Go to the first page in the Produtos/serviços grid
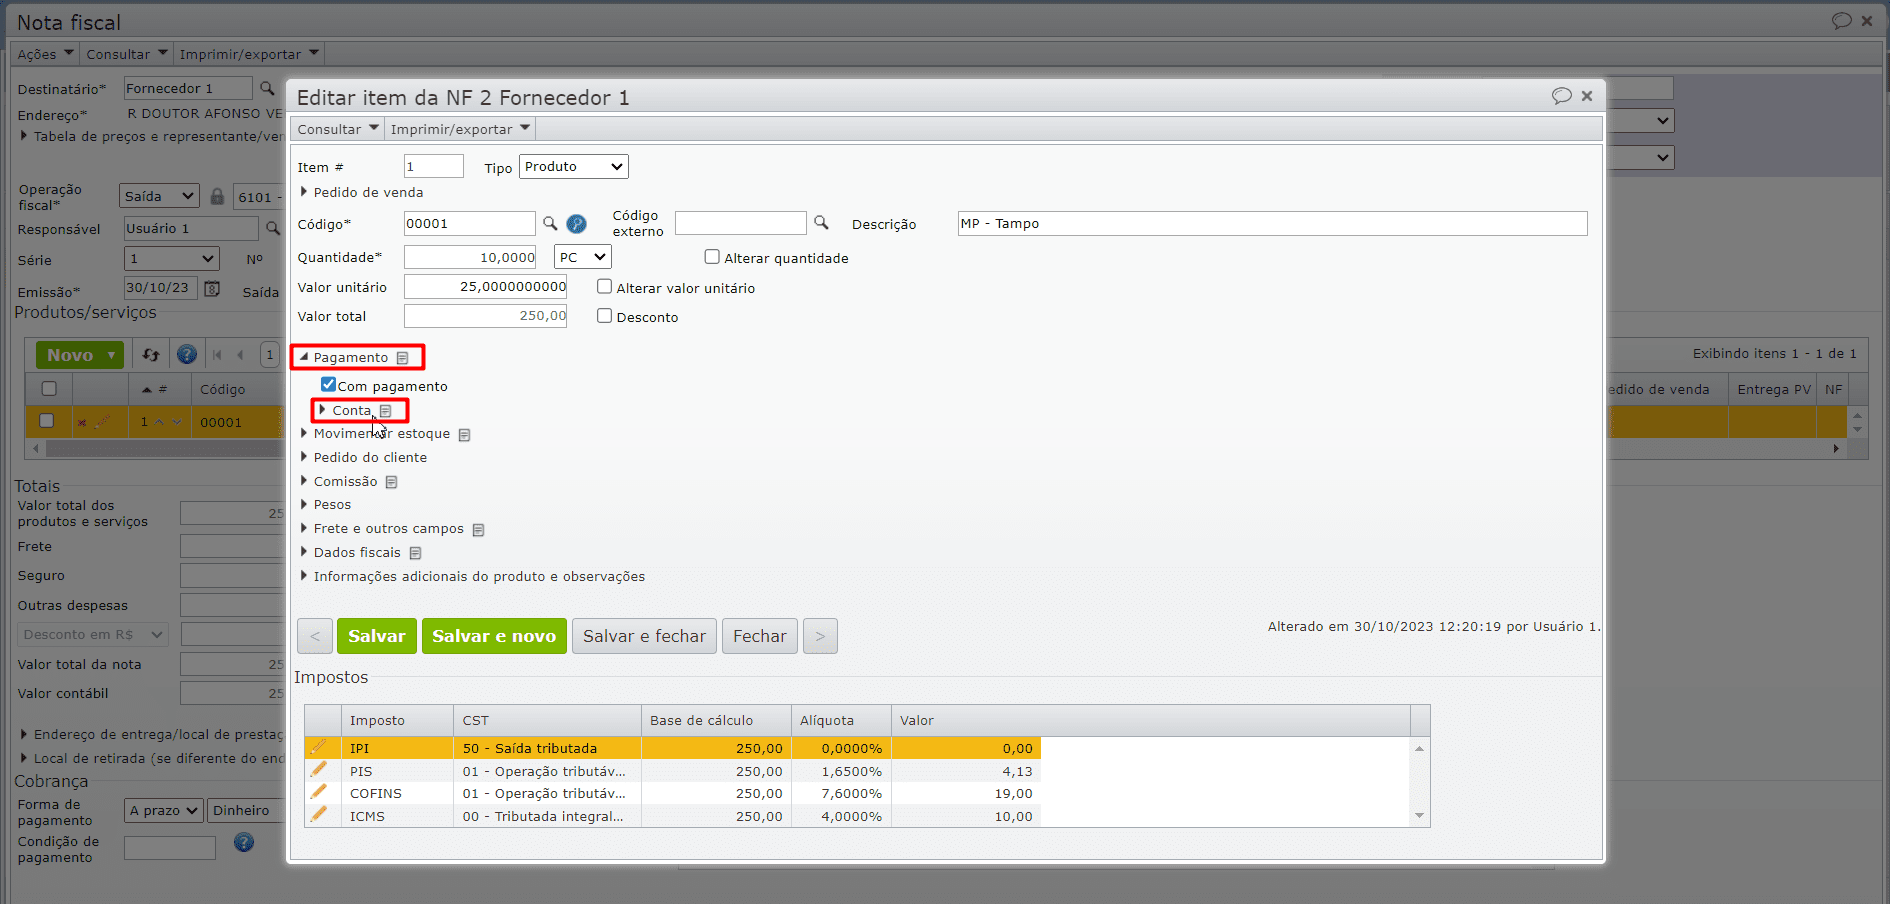Image resolution: width=1890 pixels, height=904 pixels. (x=217, y=355)
